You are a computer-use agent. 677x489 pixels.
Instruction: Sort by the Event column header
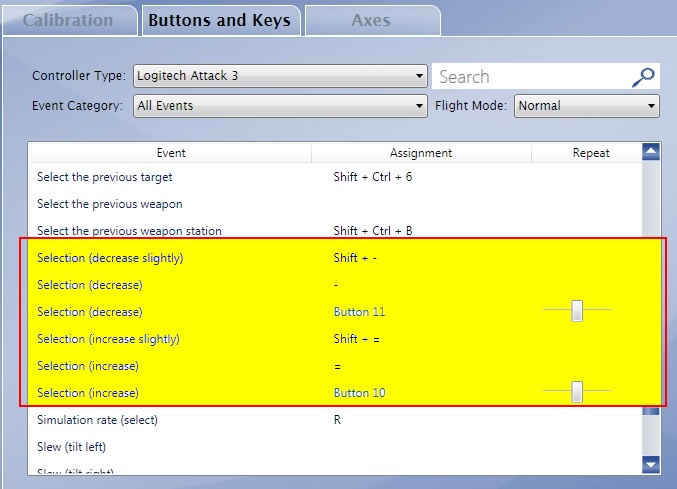[x=171, y=153]
